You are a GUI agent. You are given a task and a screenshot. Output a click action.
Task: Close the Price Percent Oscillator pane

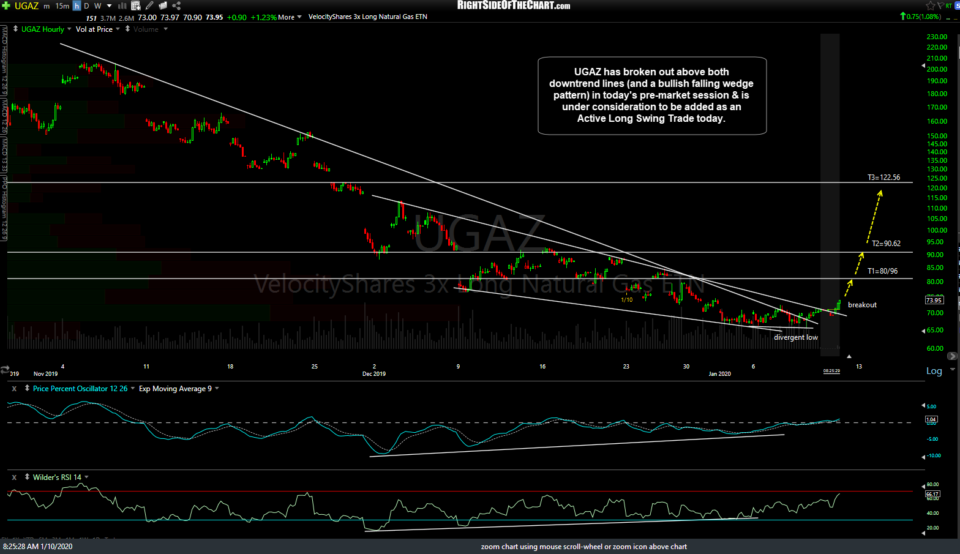click(x=12, y=387)
